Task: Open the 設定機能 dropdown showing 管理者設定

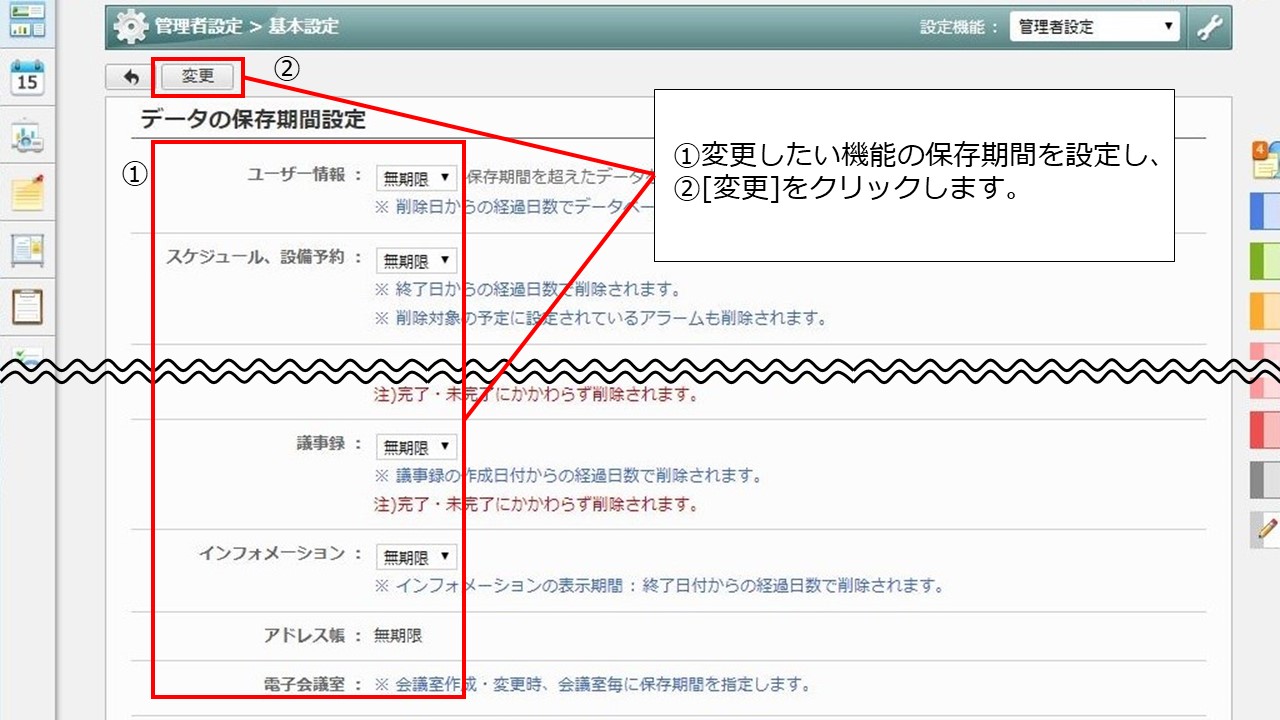Action: coord(1095,27)
